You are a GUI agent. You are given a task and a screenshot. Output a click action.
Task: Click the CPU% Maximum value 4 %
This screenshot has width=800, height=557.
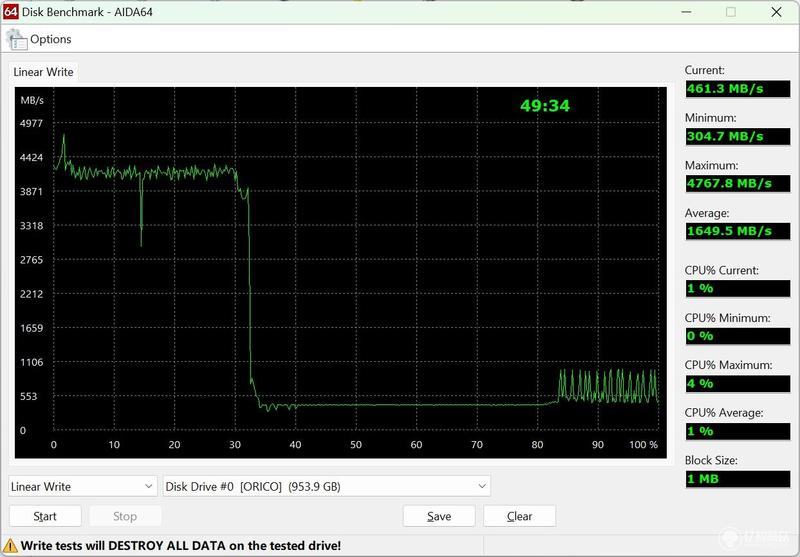pyautogui.click(x=738, y=384)
